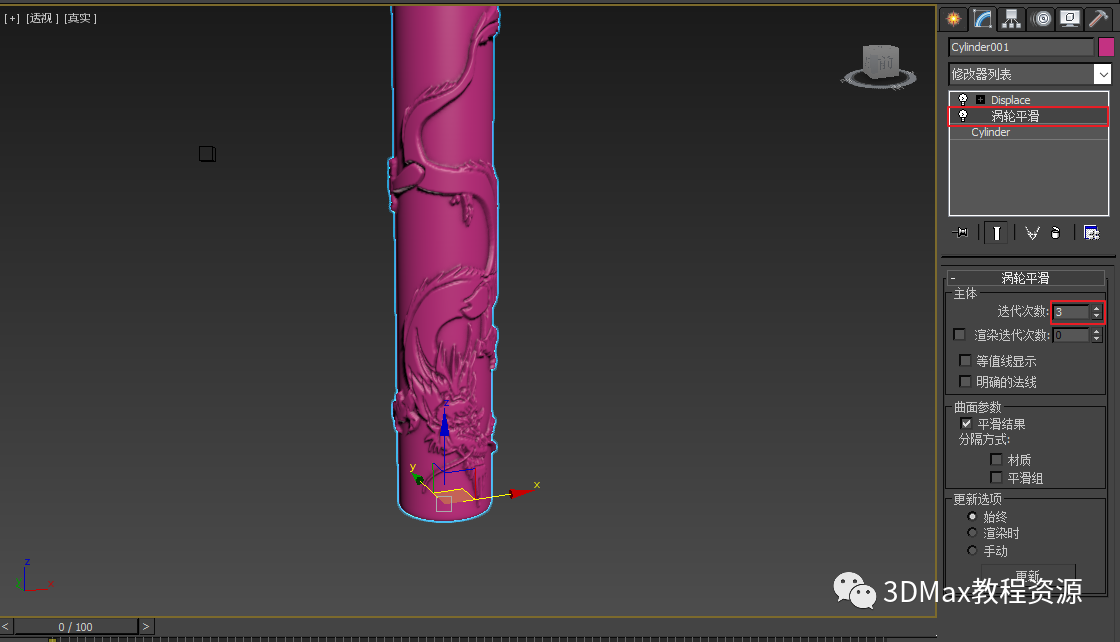Open the [+] viewport menu
The image size is (1120, 642).
[x=12, y=18]
